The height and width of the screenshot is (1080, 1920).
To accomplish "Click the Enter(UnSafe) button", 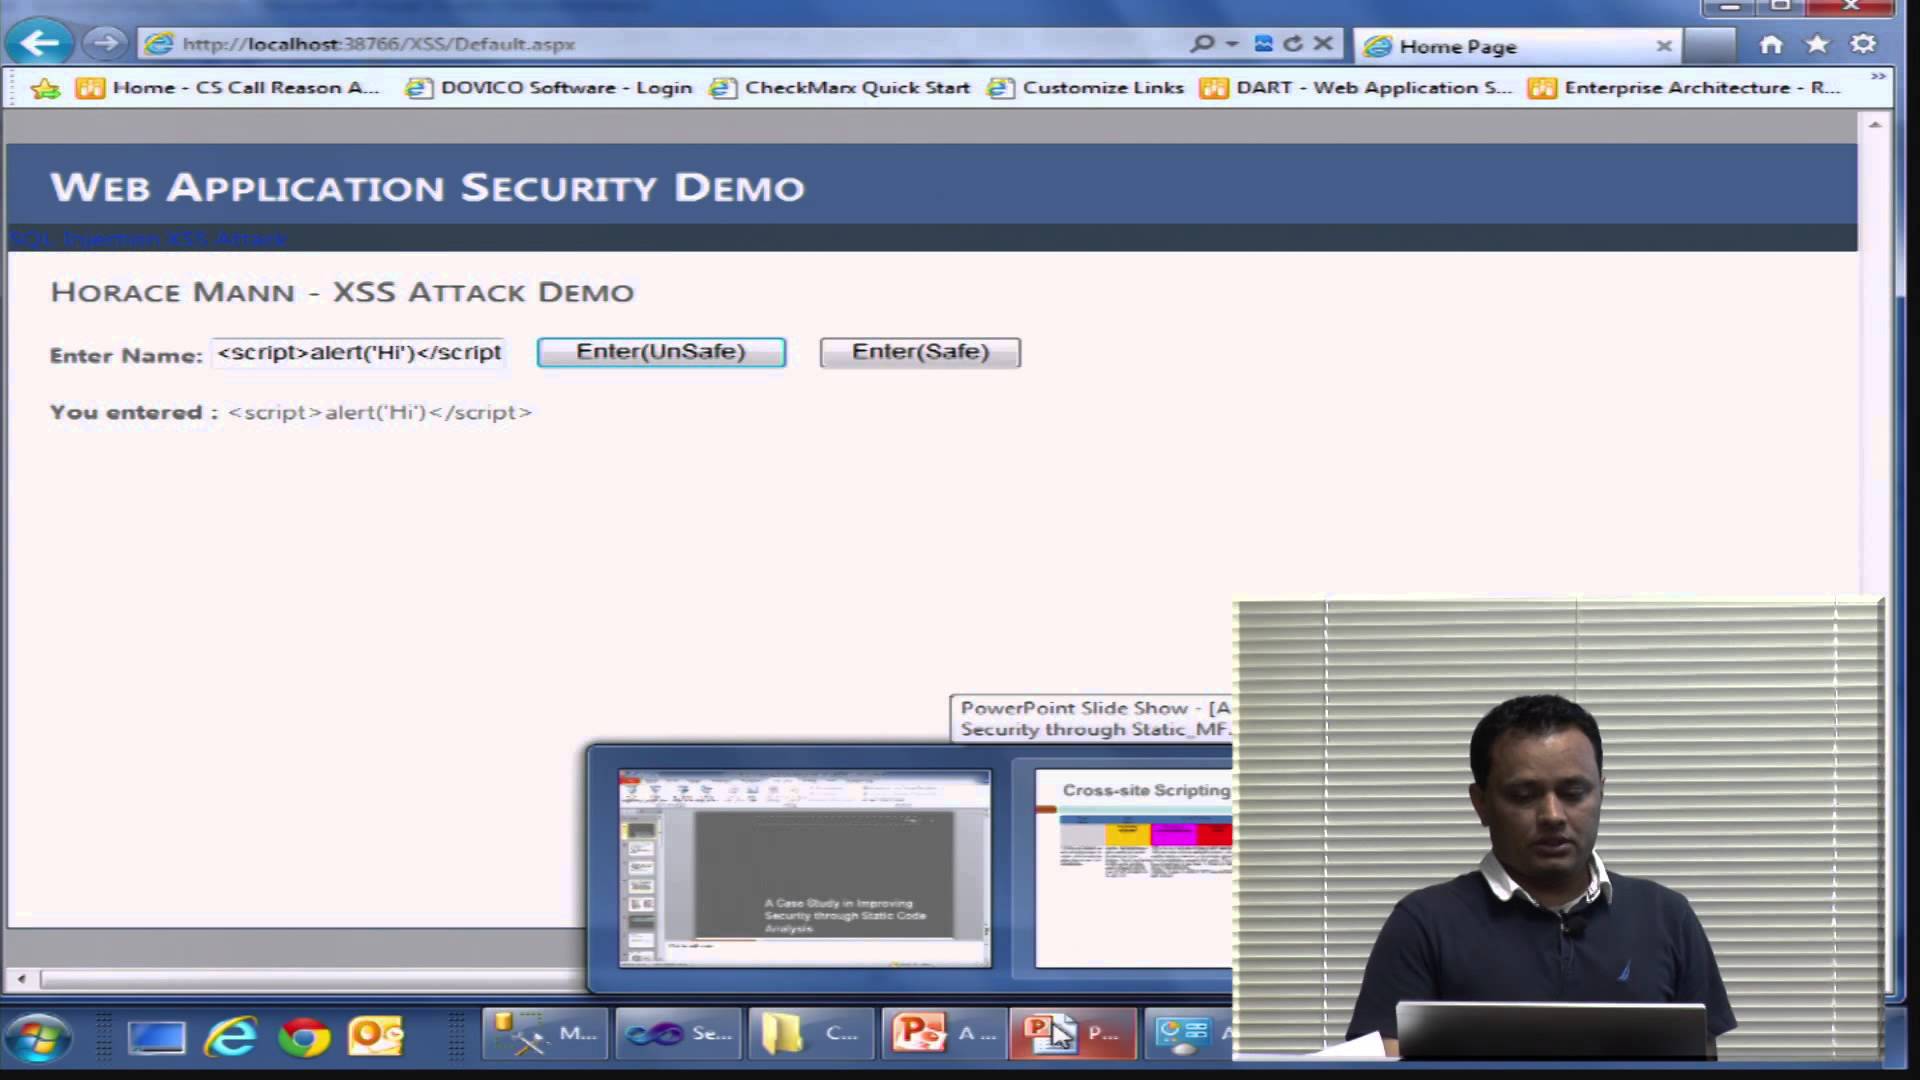I will click(661, 352).
